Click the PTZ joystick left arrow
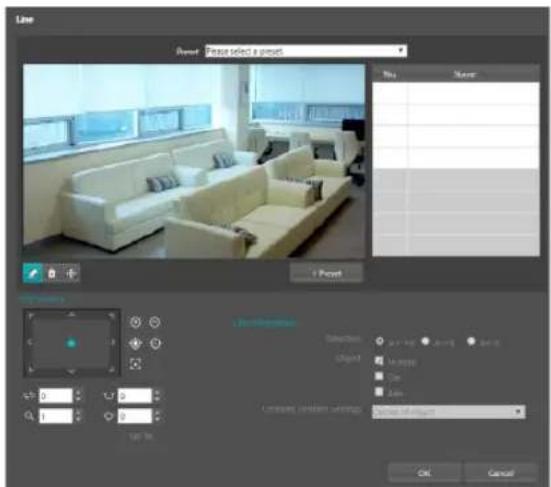The width and height of the screenshot is (551, 487). [30, 342]
